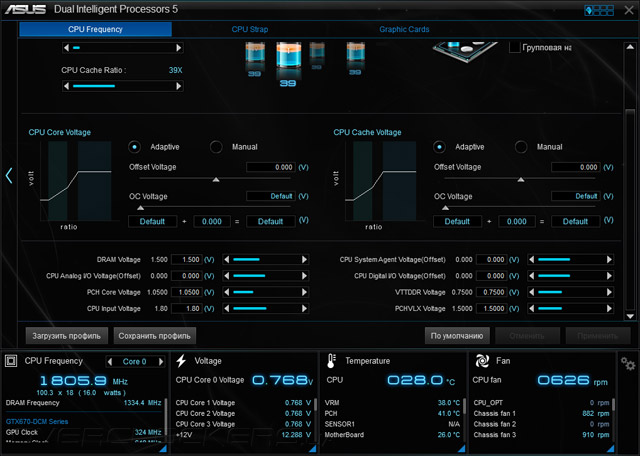Screen dimensions: 640x456
Task: Switch to previous core in CPU Frequency monitor
Action: (109, 362)
